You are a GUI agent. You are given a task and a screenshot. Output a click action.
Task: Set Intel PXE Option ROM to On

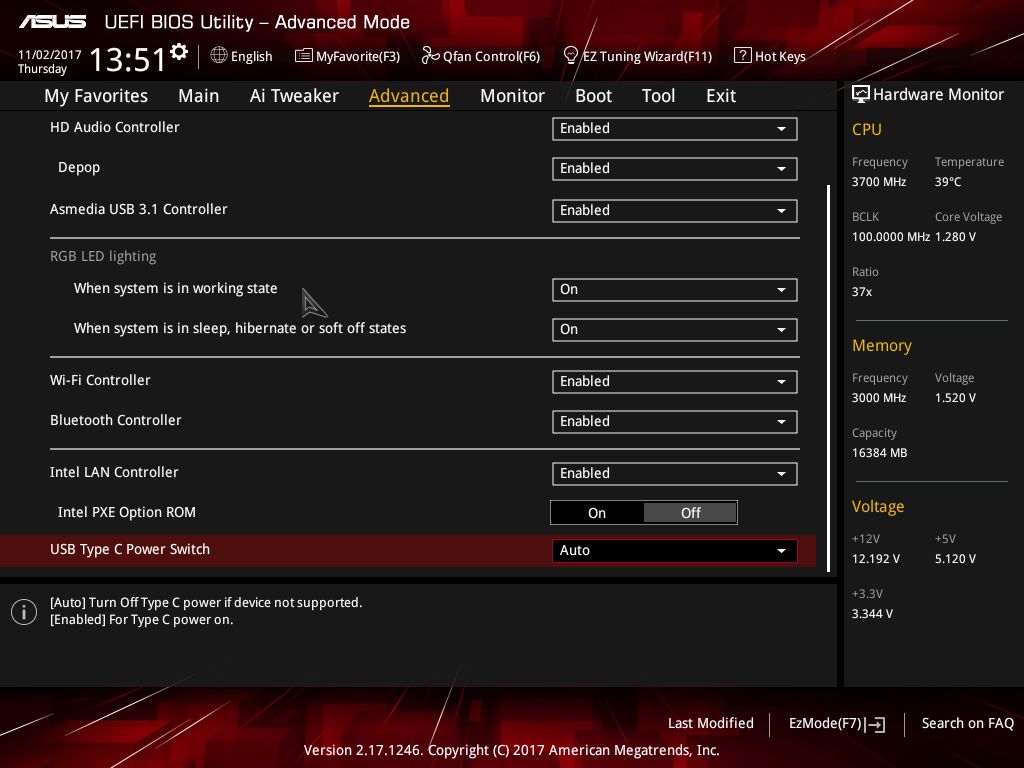pos(597,513)
